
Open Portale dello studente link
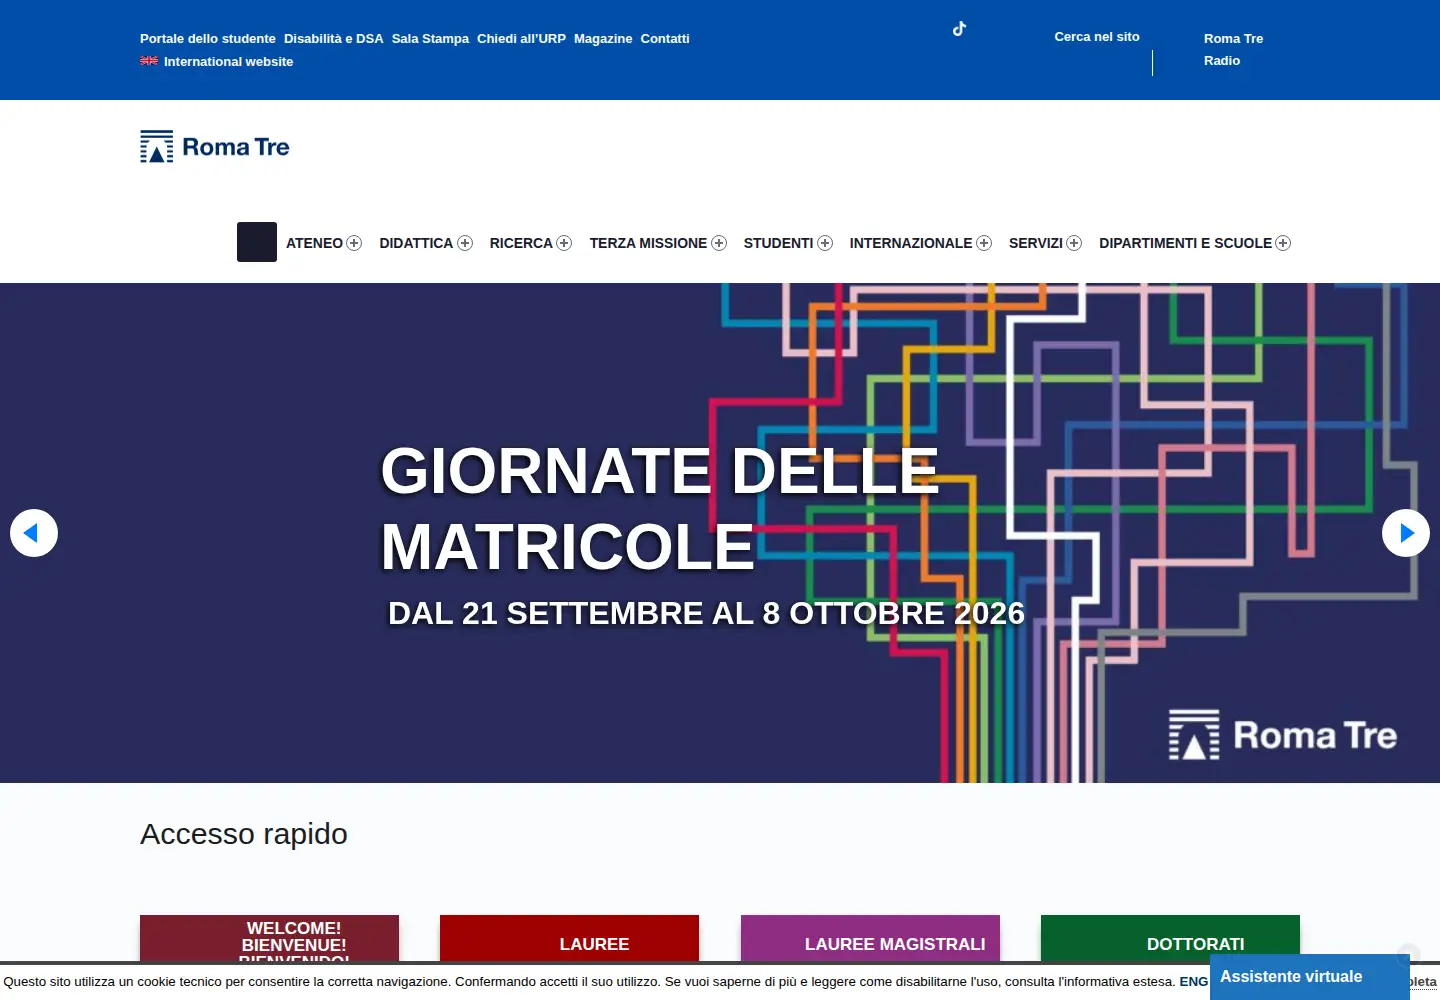click(208, 39)
